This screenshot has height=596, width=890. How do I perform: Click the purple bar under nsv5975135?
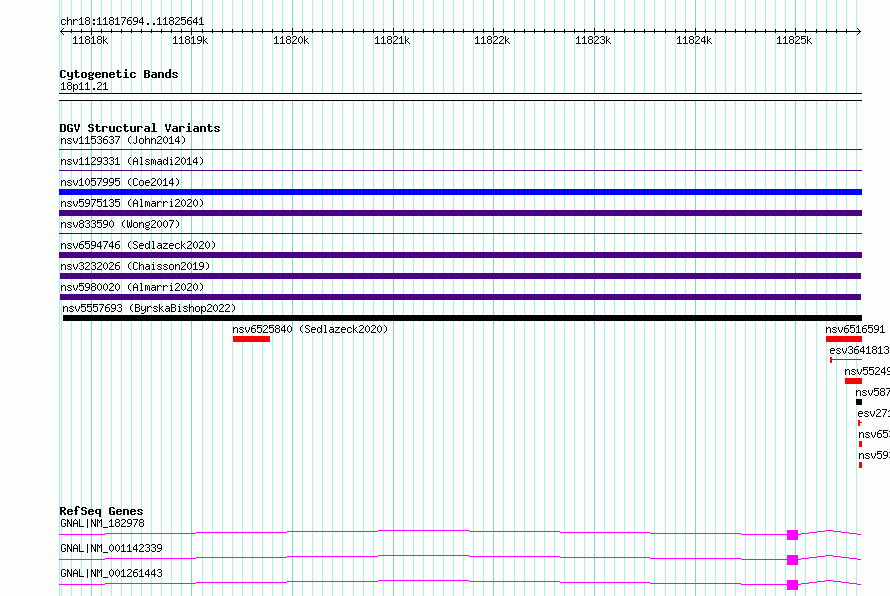pos(460,213)
